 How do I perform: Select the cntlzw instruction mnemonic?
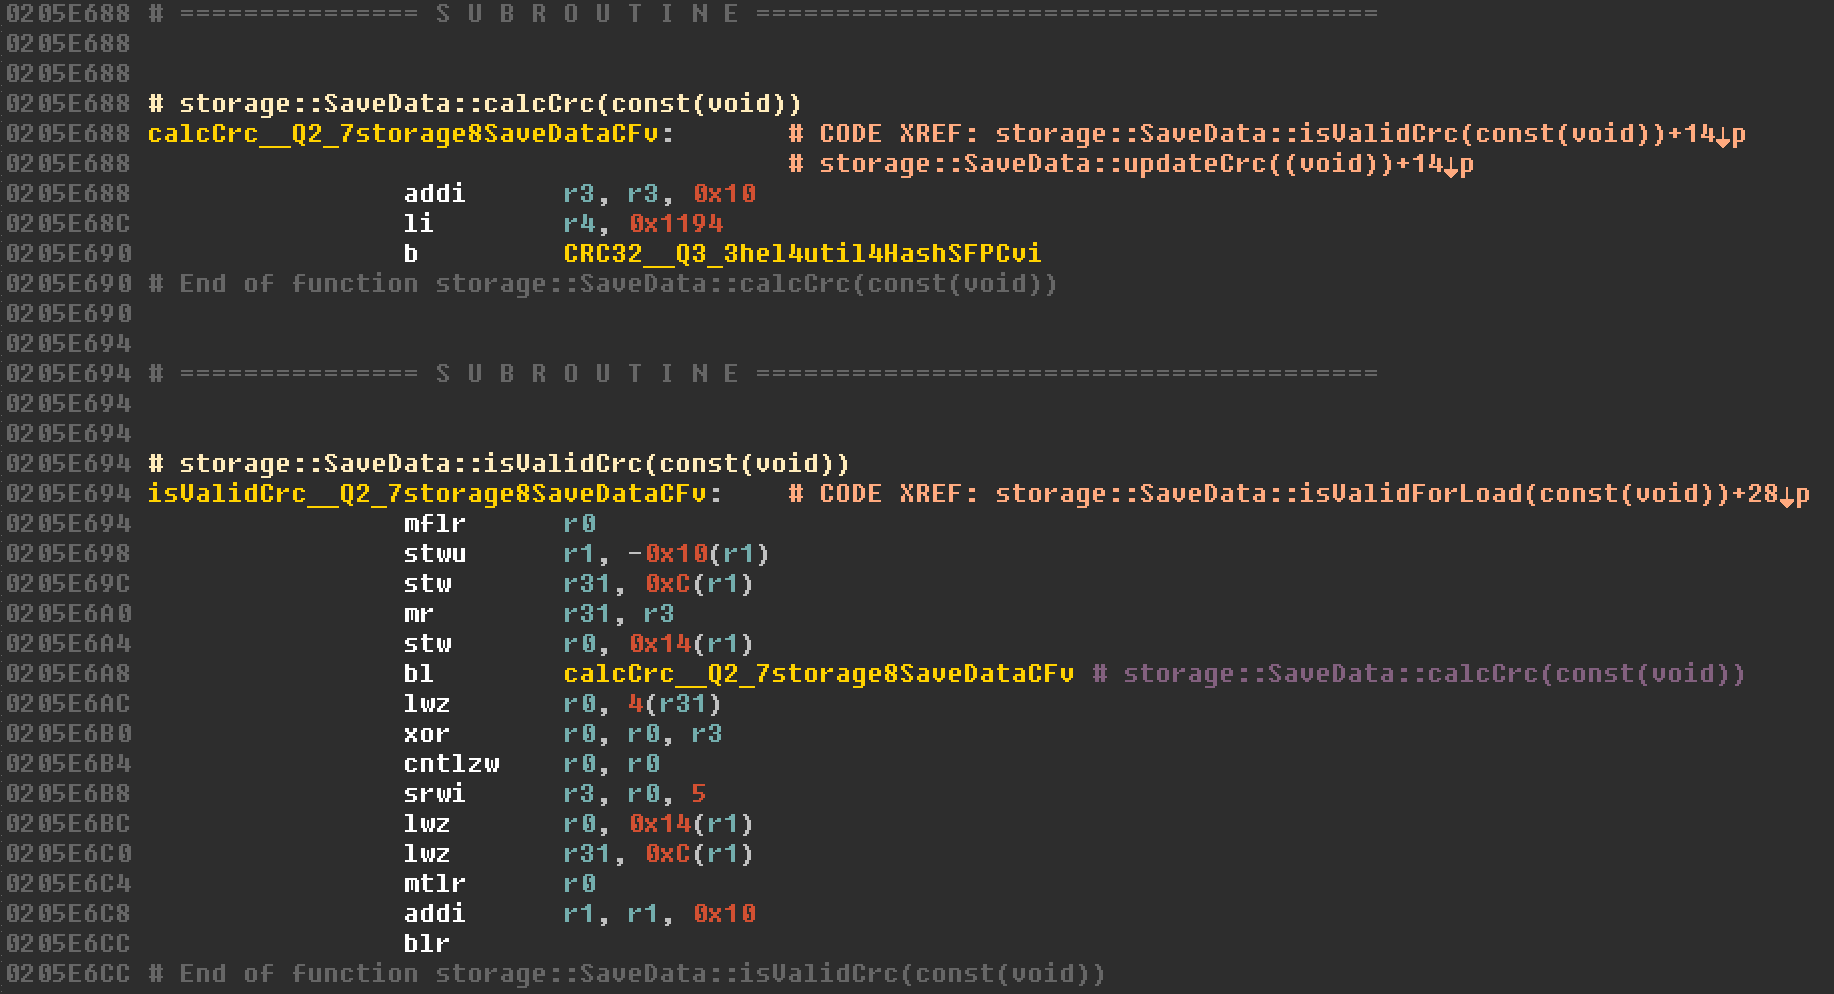(x=451, y=764)
